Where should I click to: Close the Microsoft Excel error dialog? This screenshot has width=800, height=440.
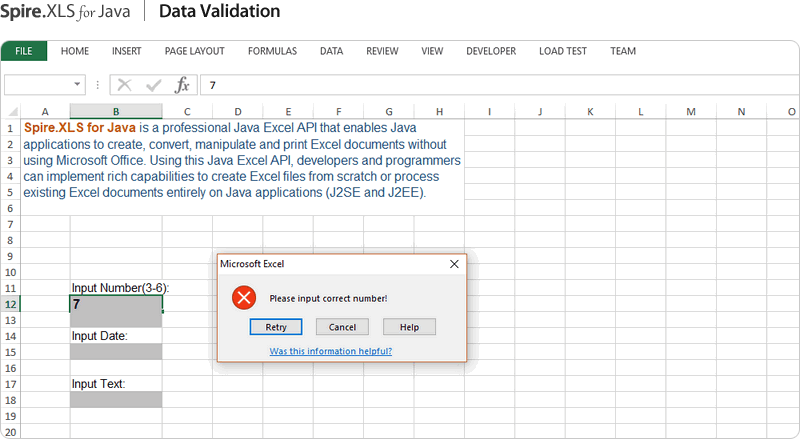point(454,264)
